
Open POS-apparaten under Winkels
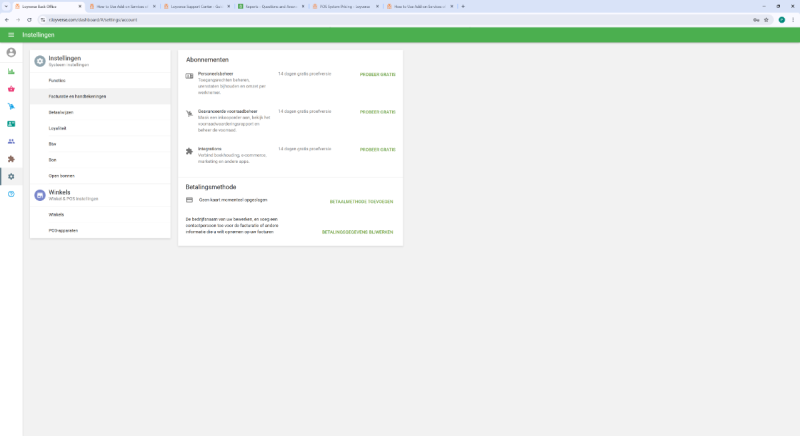click(63, 230)
